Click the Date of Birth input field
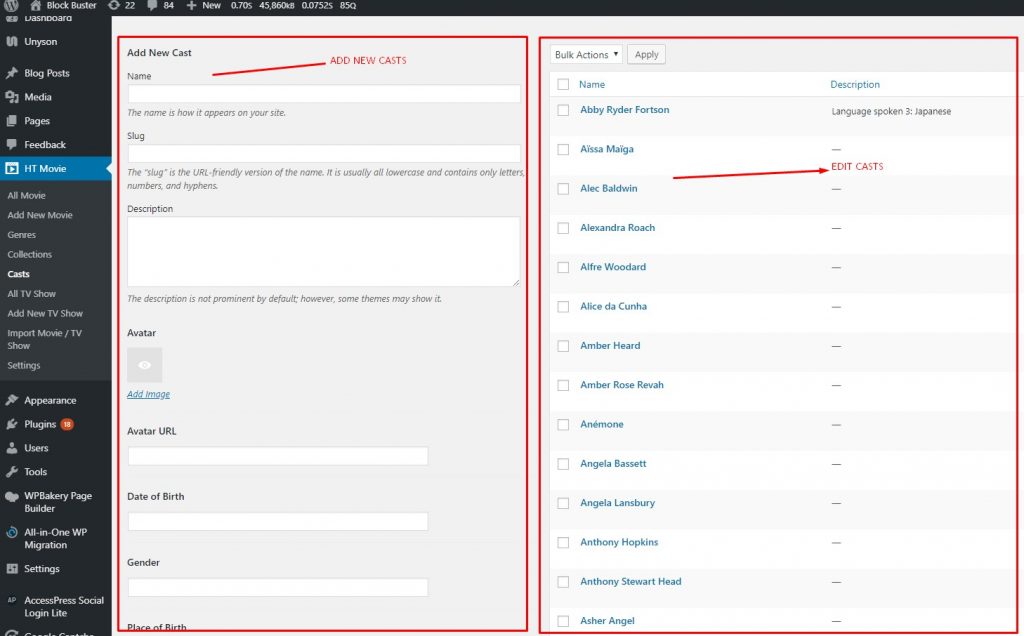 [278, 521]
